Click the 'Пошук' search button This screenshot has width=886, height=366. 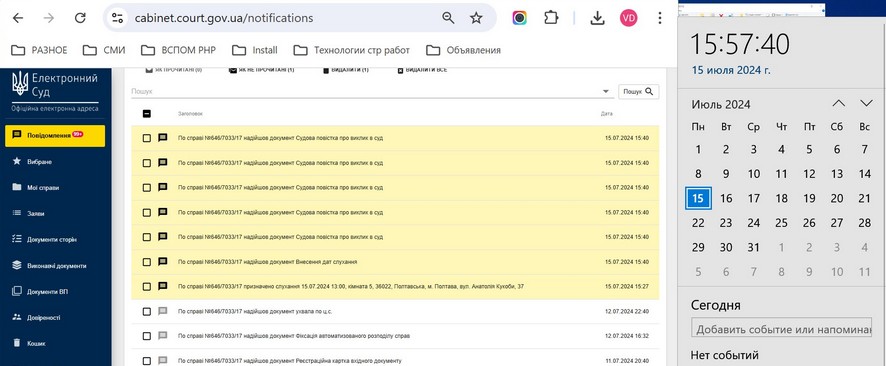(639, 92)
